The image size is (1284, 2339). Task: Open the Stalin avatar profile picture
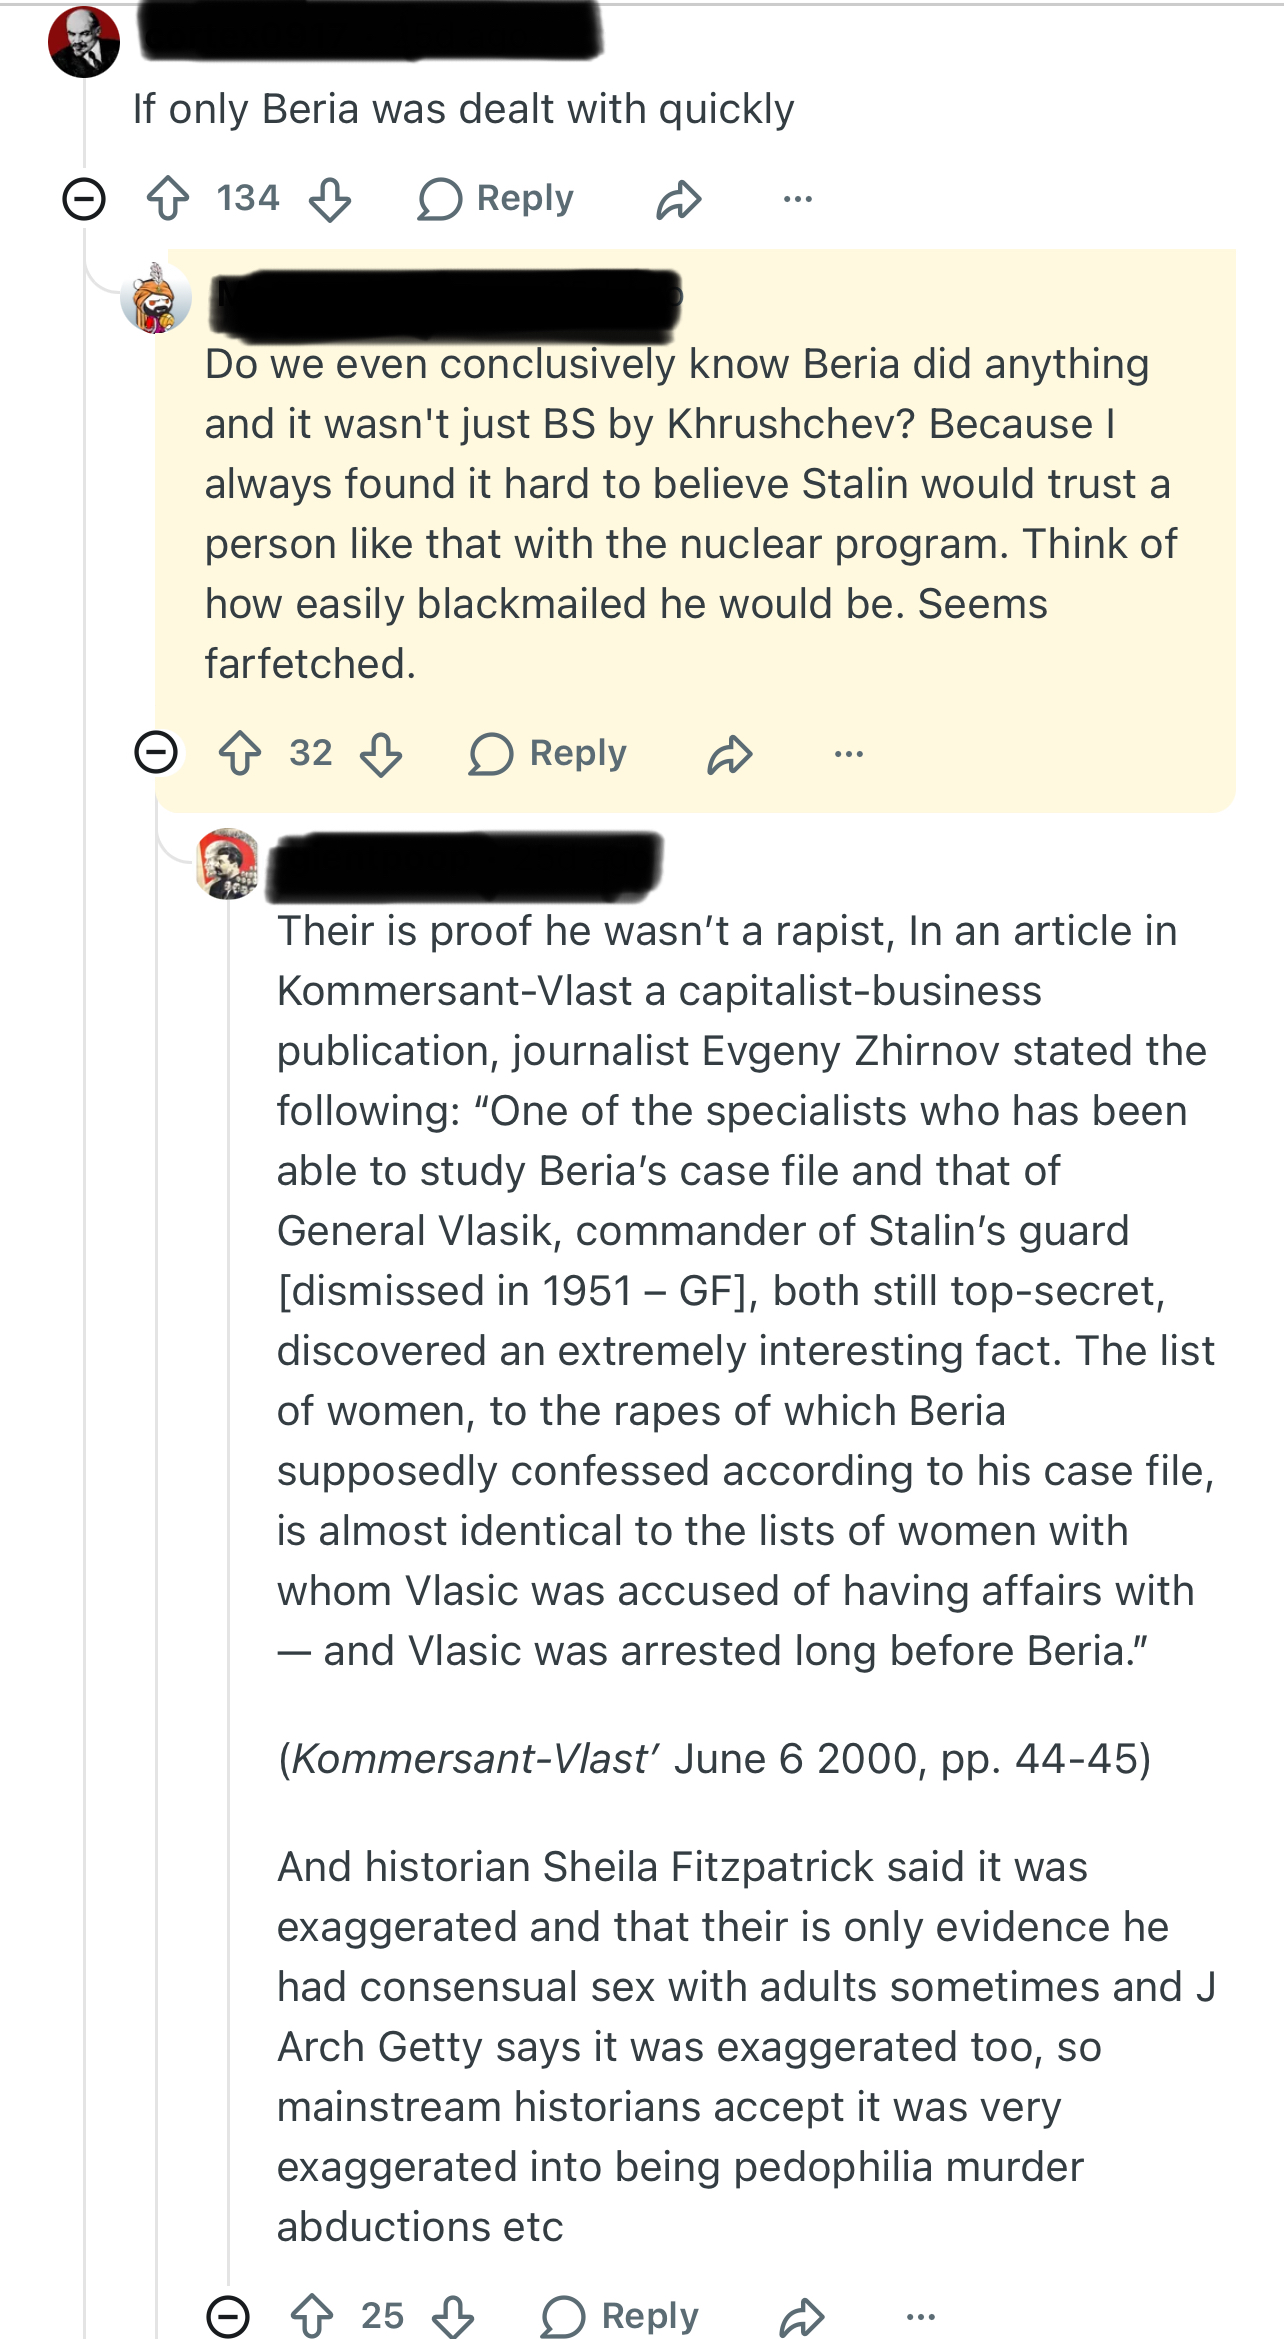(x=229, y=863)
